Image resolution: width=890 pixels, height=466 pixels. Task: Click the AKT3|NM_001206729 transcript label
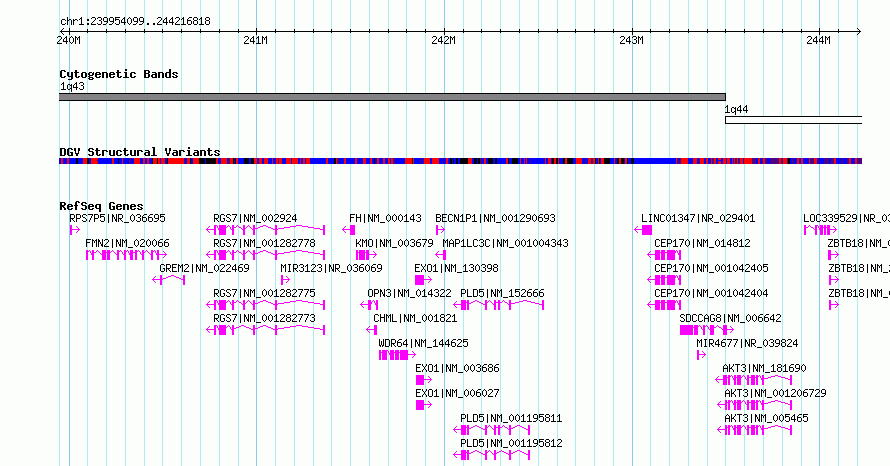(x=775, y=393)
